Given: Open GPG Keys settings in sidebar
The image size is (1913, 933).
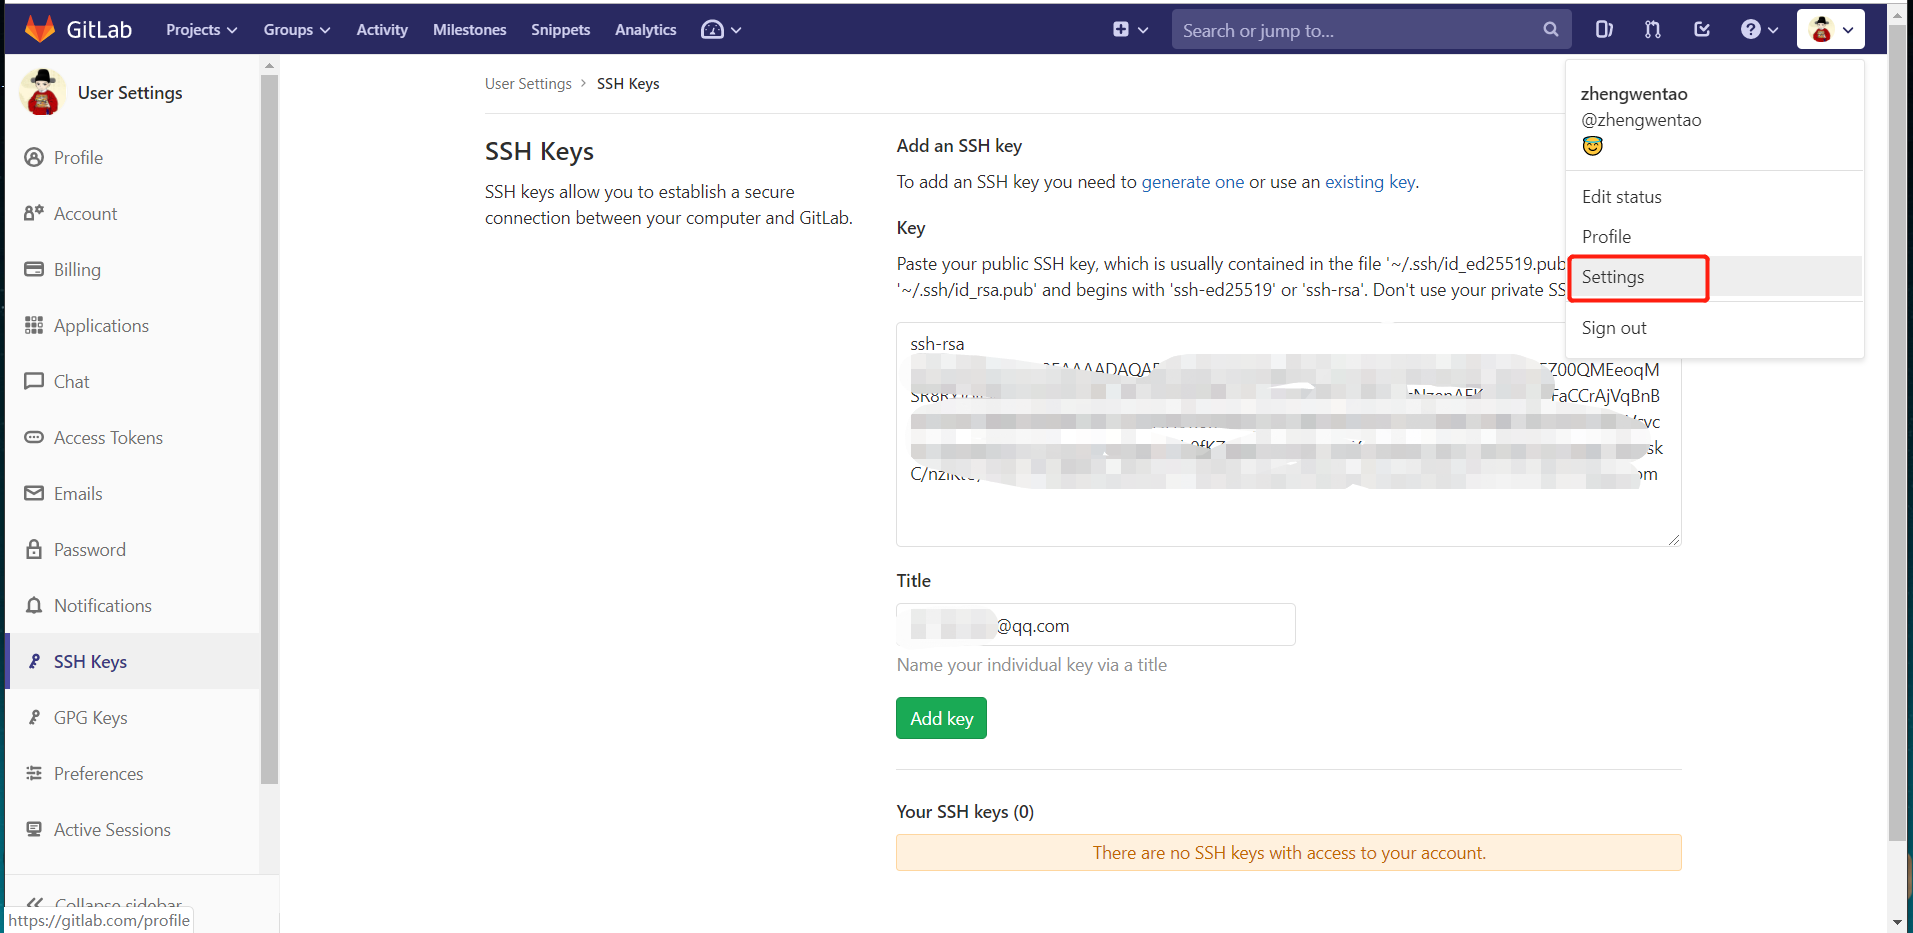Looking at the screenshot, I should 90,717.
